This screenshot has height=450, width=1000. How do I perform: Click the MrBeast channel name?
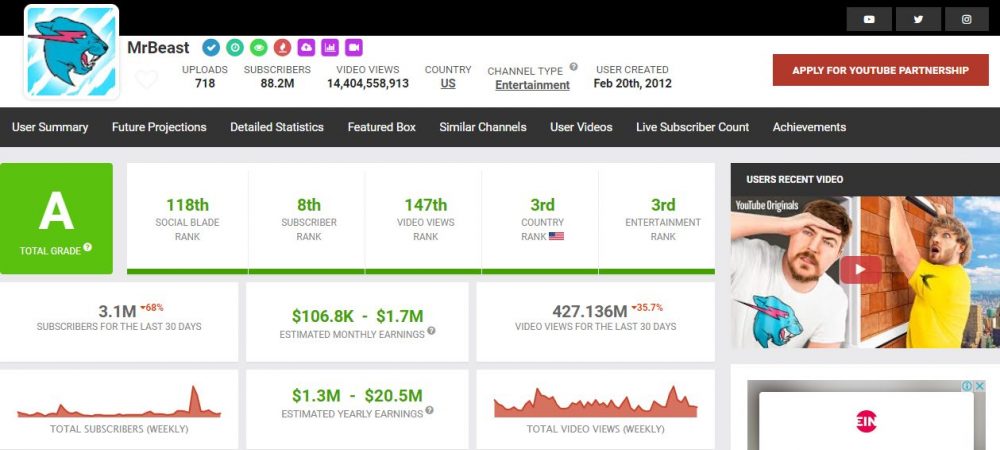click(x=158, y=48)
